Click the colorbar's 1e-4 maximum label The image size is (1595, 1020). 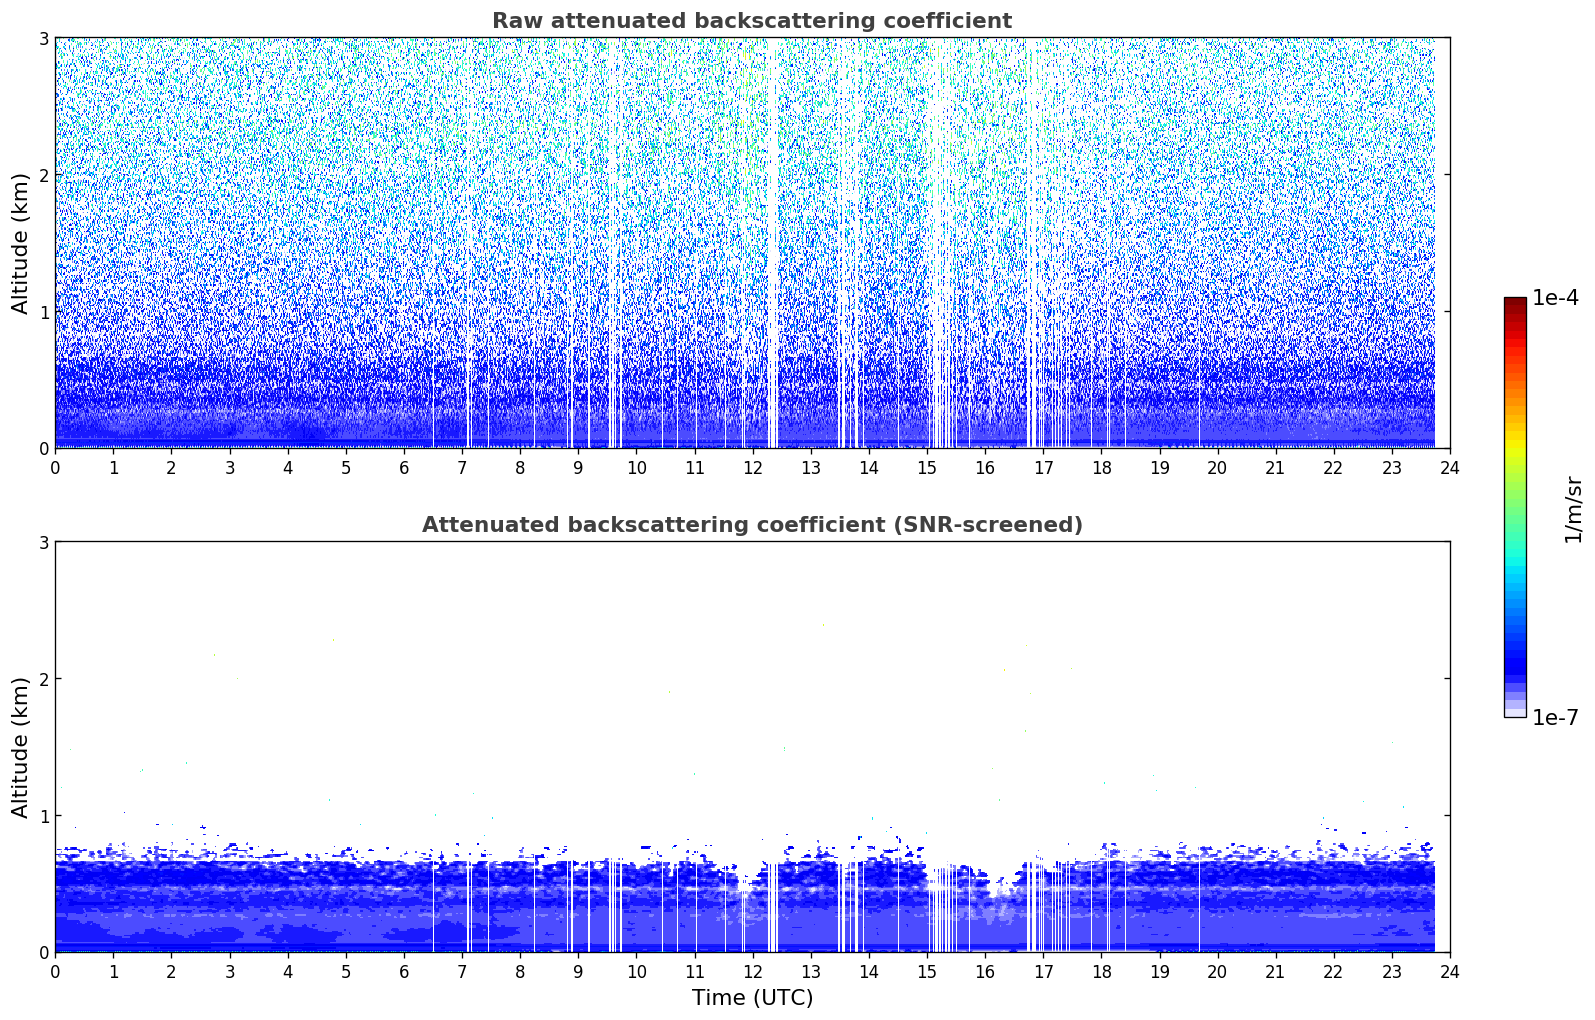click(1555, 298)
